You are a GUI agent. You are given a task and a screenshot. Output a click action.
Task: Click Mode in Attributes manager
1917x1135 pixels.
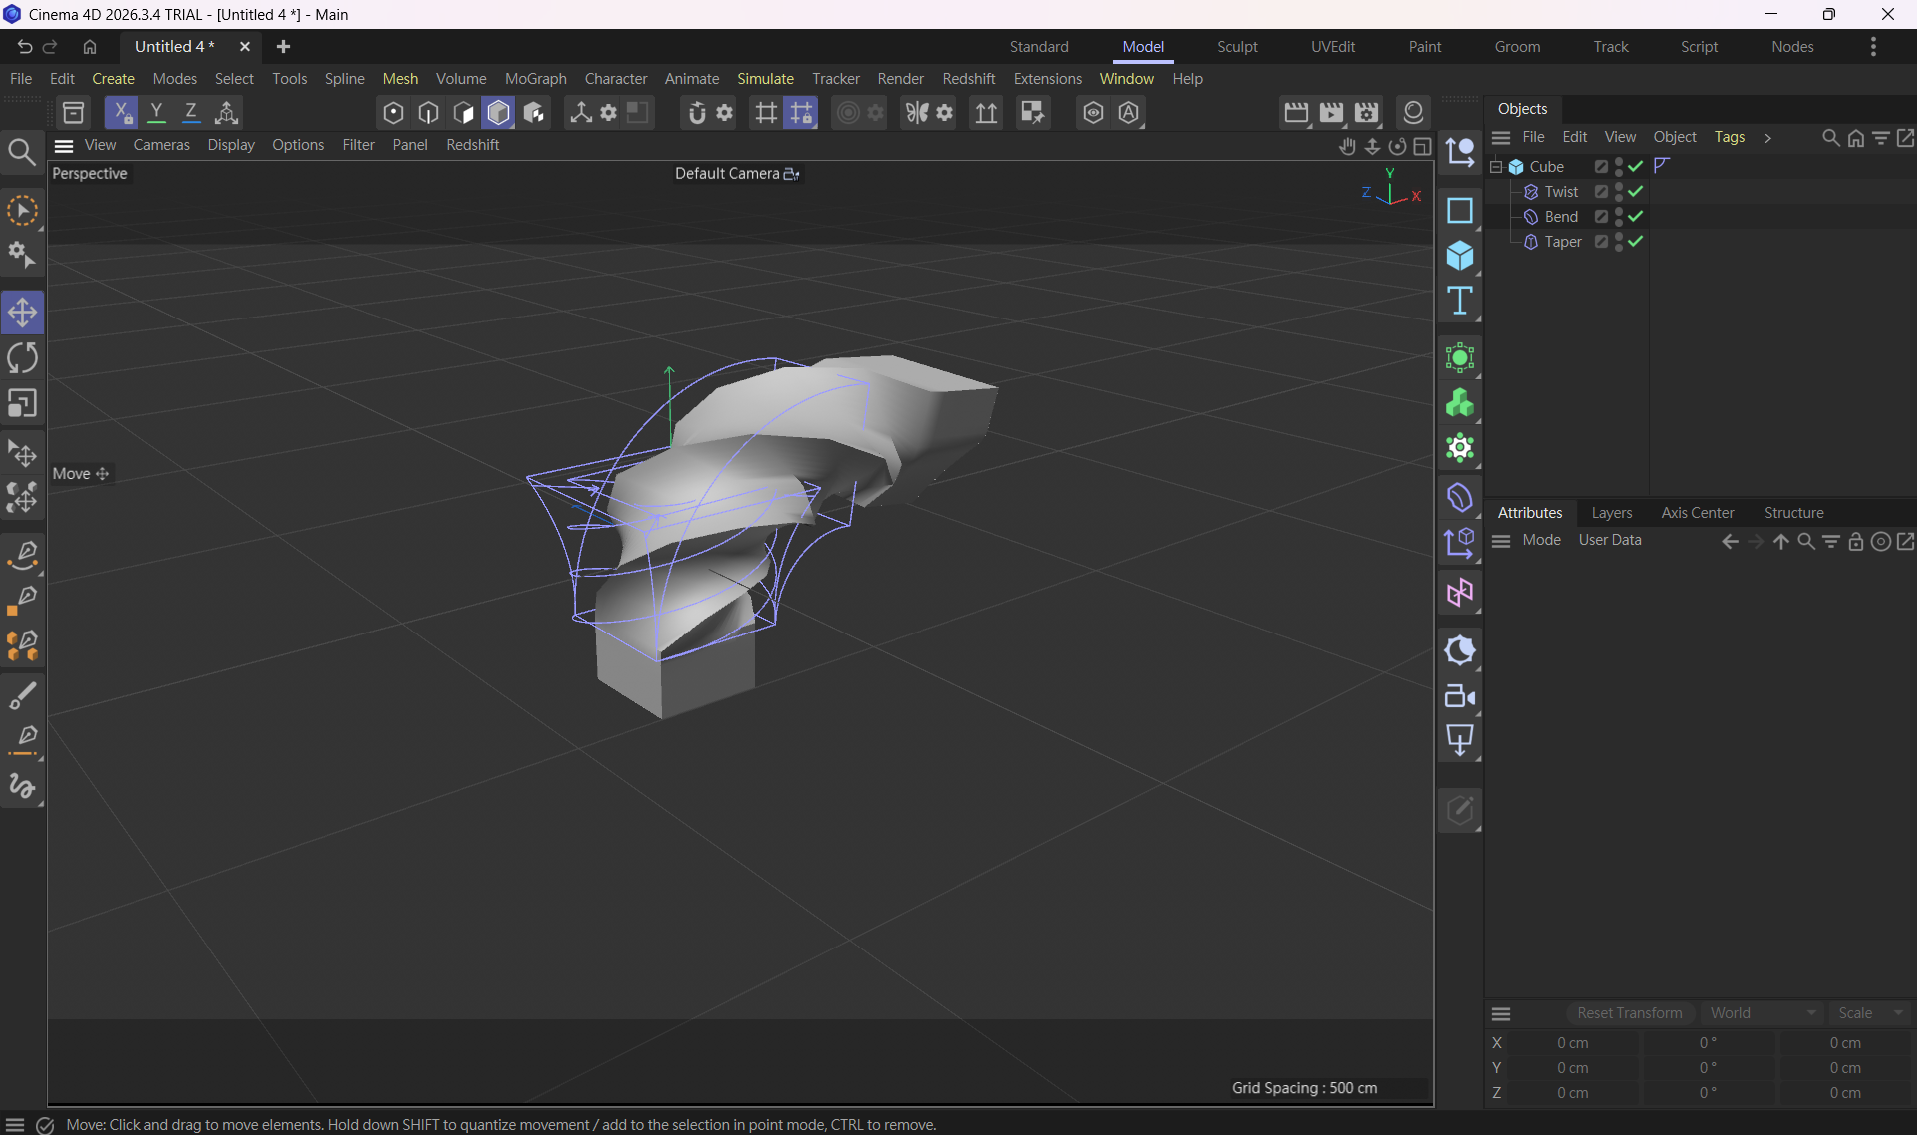[x=1541, y=540]
